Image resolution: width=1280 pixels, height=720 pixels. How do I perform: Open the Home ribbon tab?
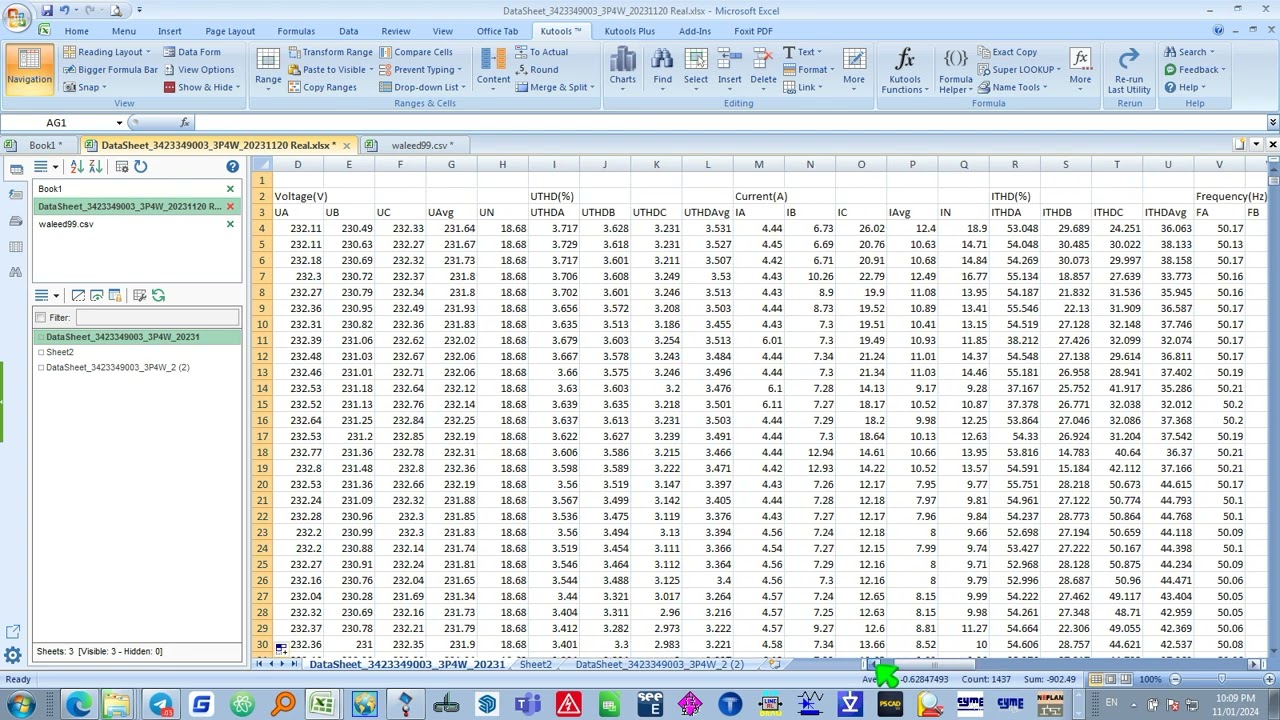tap(76, 31)
